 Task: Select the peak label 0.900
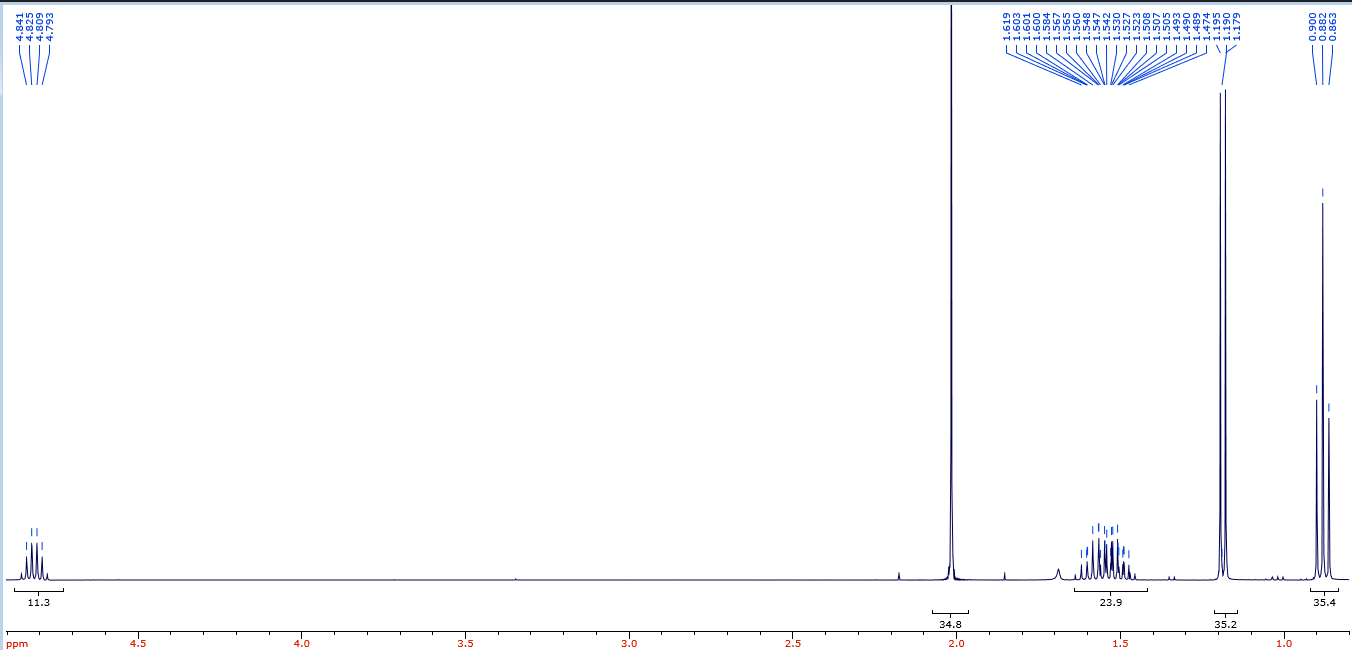tap(1314, 27)
